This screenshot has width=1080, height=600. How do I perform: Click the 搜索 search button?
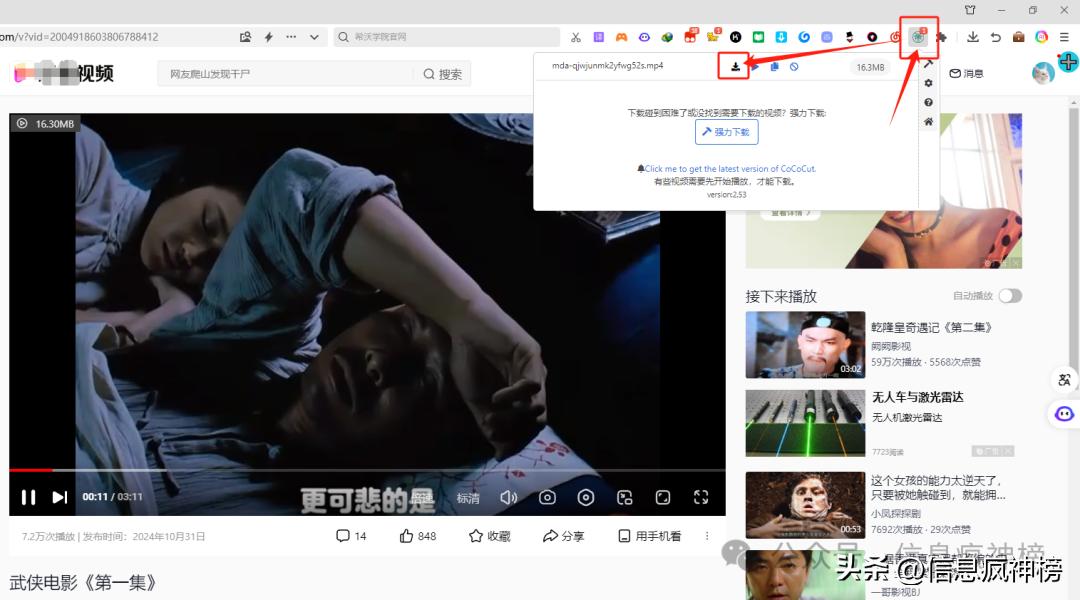click(442, 74)
